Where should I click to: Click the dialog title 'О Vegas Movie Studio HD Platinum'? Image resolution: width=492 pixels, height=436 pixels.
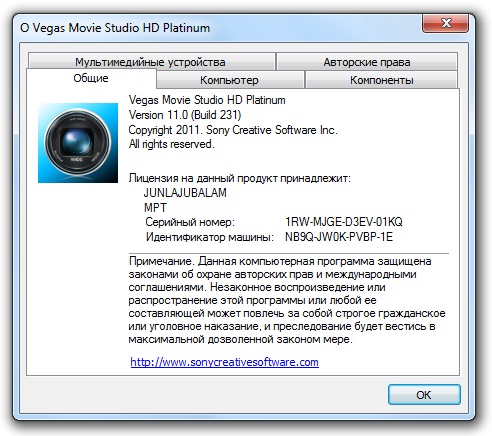[115, 28]
